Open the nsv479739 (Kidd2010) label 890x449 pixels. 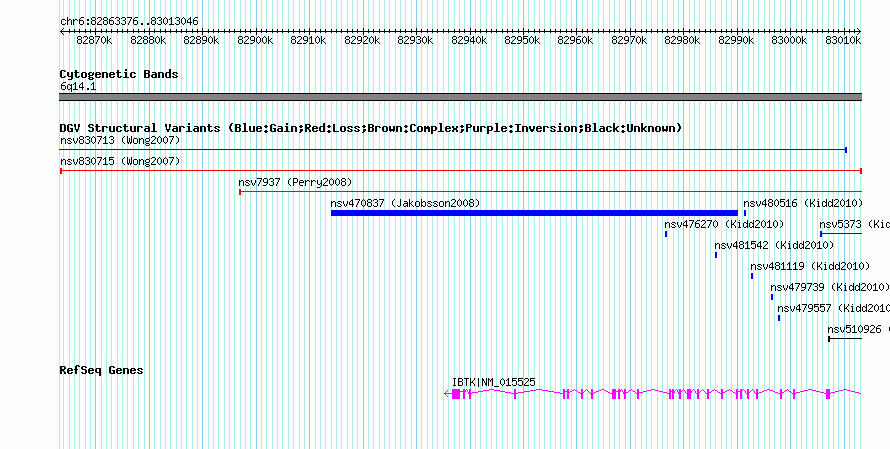click(x=830, y=287)
